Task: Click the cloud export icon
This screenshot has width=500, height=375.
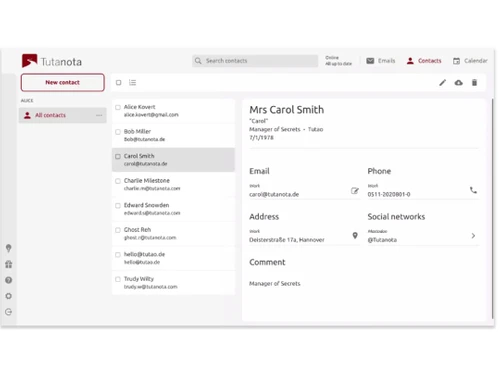Action: [x=459, y=83]
